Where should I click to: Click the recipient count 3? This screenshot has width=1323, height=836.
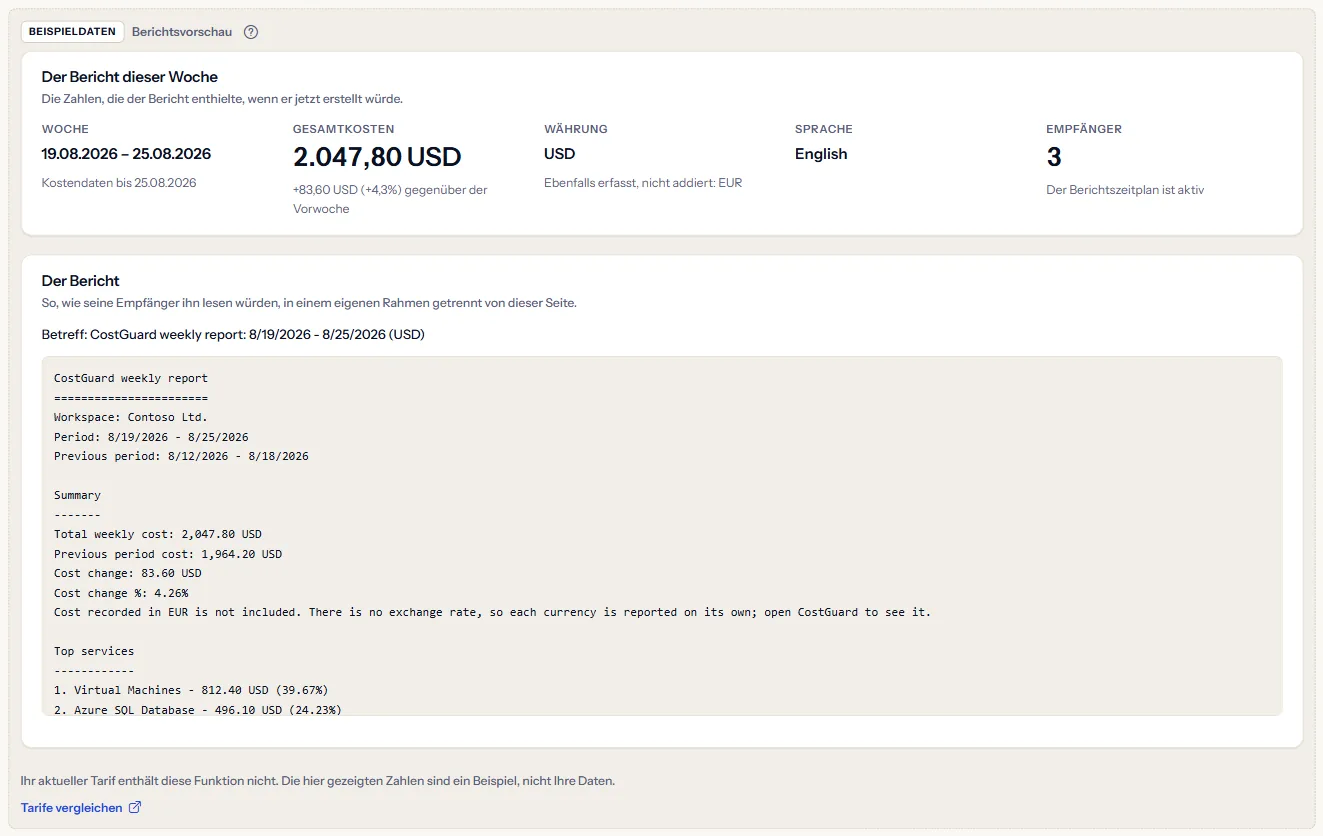[1054, 157]
